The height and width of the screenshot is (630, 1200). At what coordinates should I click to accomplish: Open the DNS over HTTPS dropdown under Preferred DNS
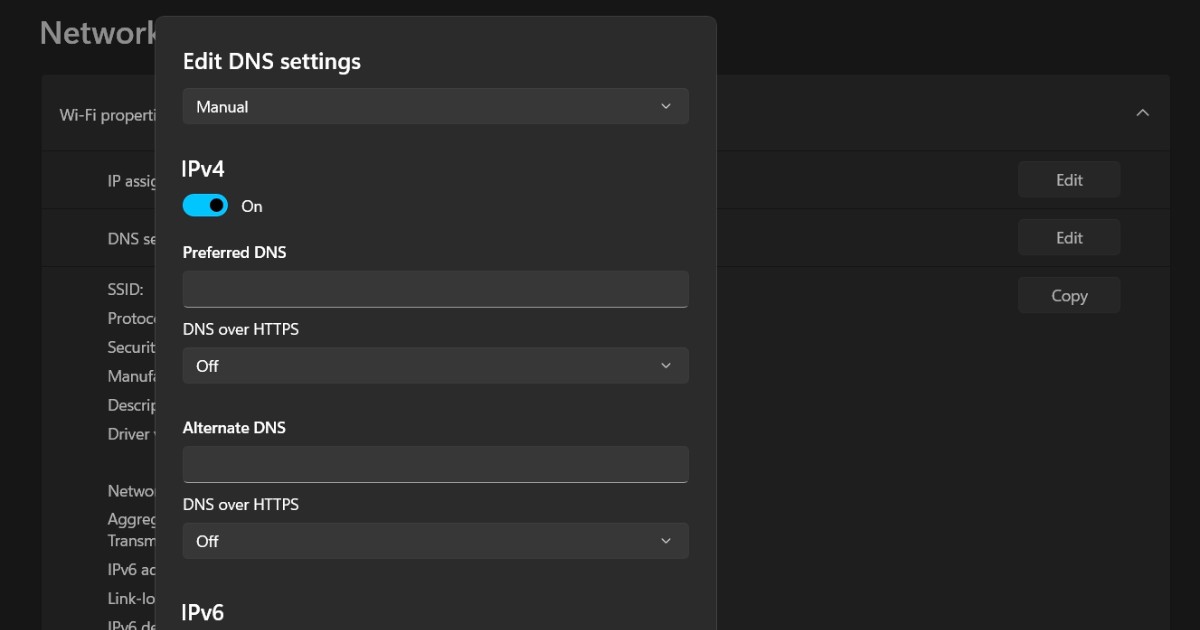[x=435, y=365]
